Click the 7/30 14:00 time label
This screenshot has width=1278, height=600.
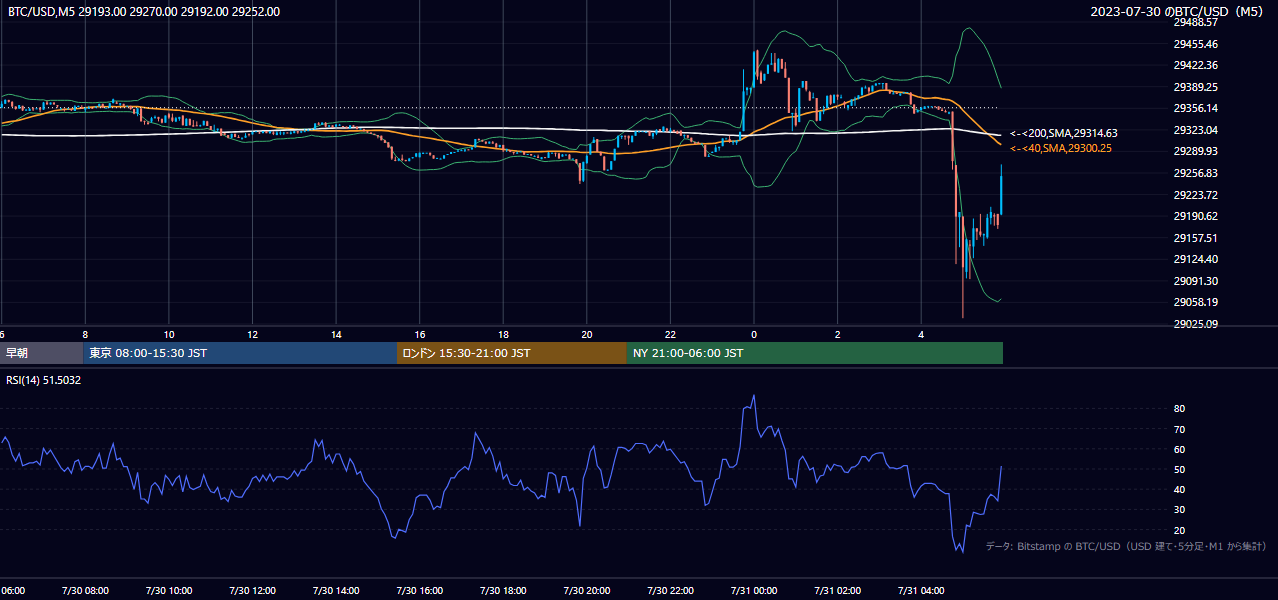tap(336, 591)
